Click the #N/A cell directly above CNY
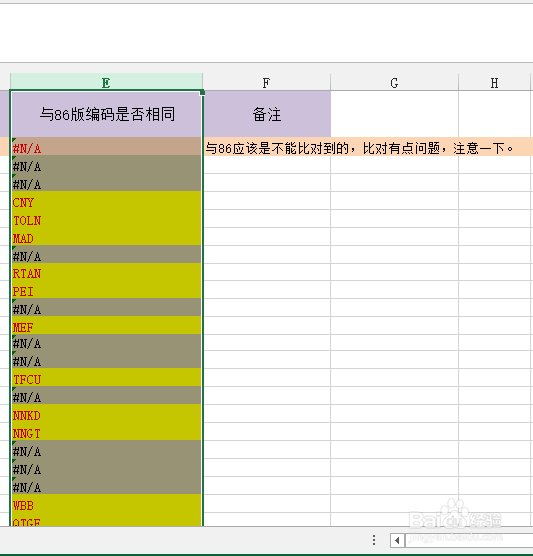 tap(106, 183)
